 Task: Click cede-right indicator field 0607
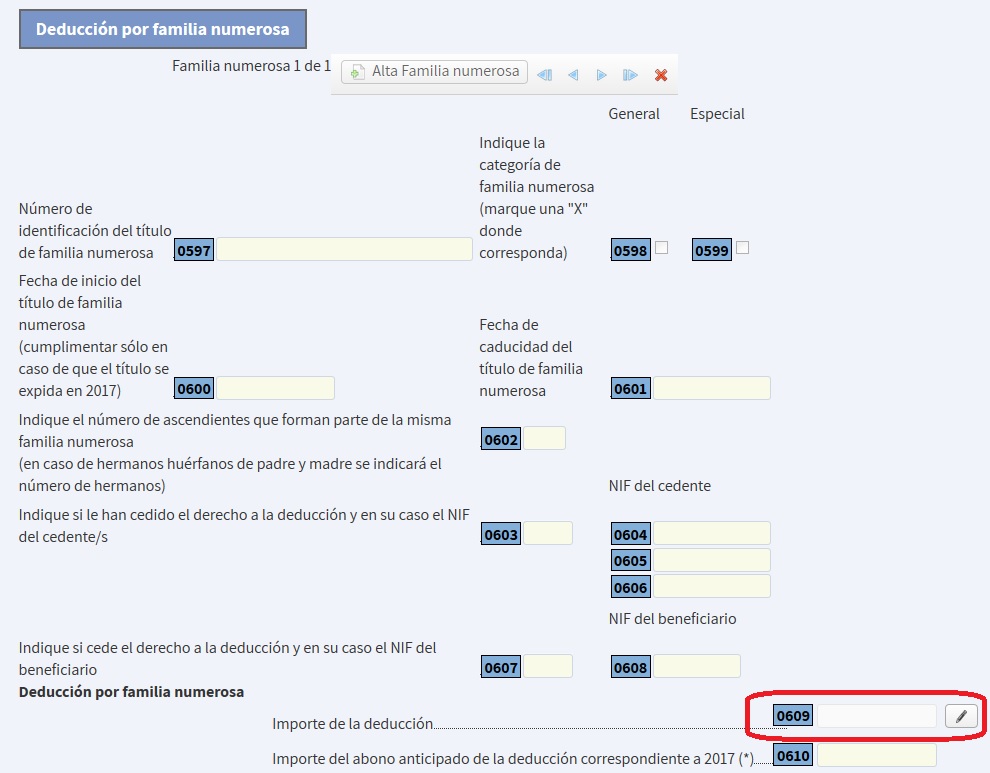click(x=547, y=666)
